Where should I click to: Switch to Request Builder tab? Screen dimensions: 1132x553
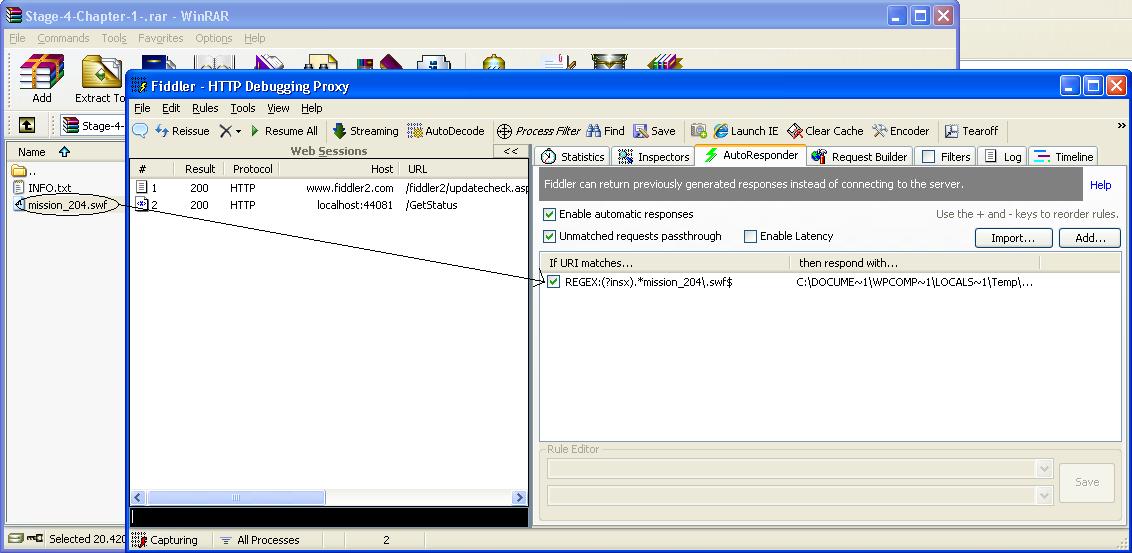click(861, 157)
